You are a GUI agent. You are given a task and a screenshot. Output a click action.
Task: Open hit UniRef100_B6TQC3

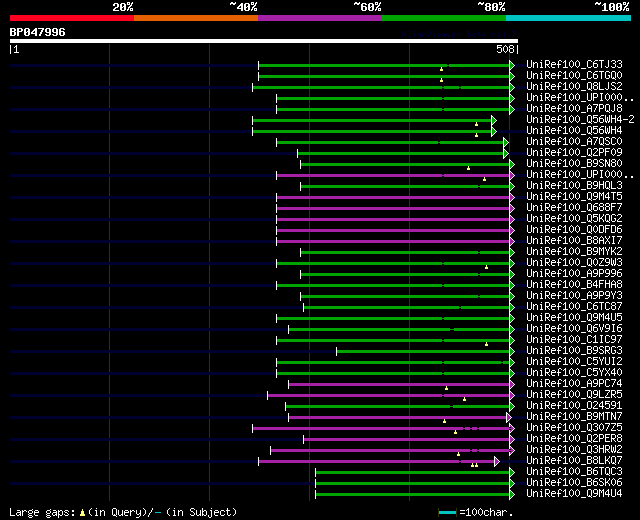click(574, 472)
